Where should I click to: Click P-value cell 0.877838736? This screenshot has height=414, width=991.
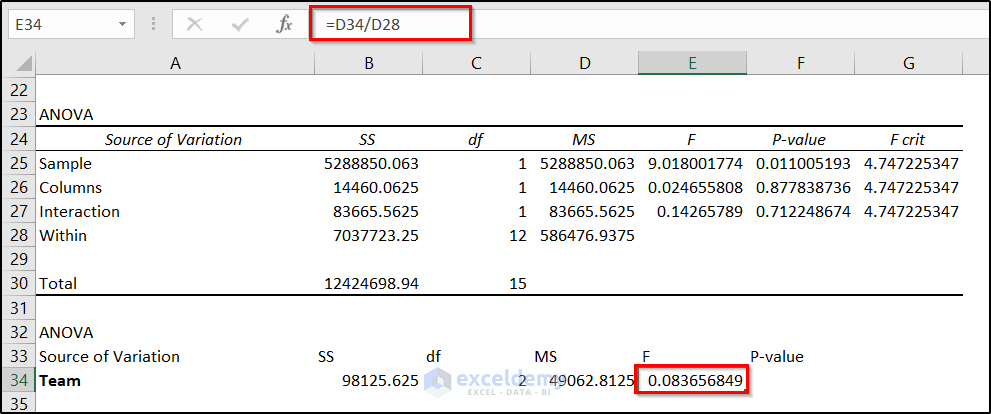coord(801,187)
